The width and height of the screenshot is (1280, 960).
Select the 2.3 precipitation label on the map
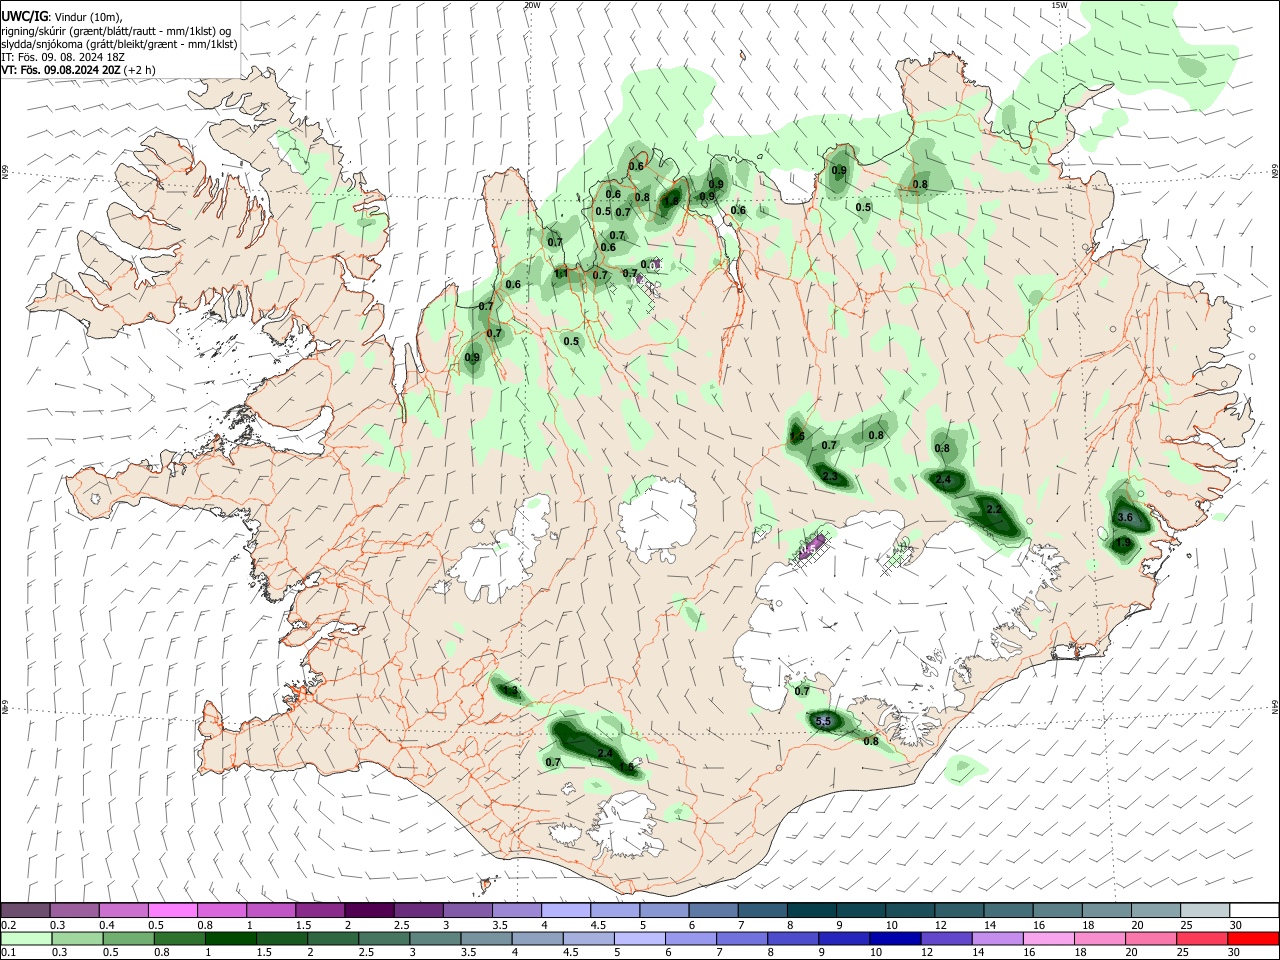click(829, 476)
